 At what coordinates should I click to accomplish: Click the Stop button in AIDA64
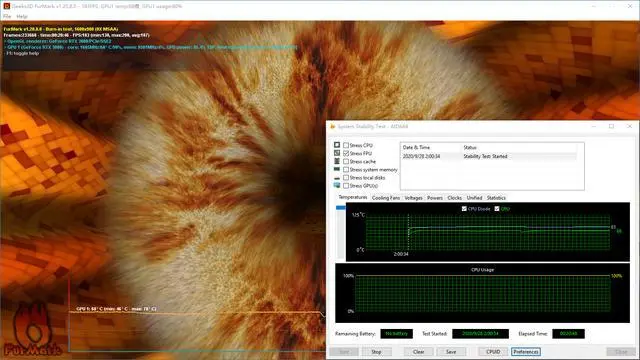(x=376, y=352)
